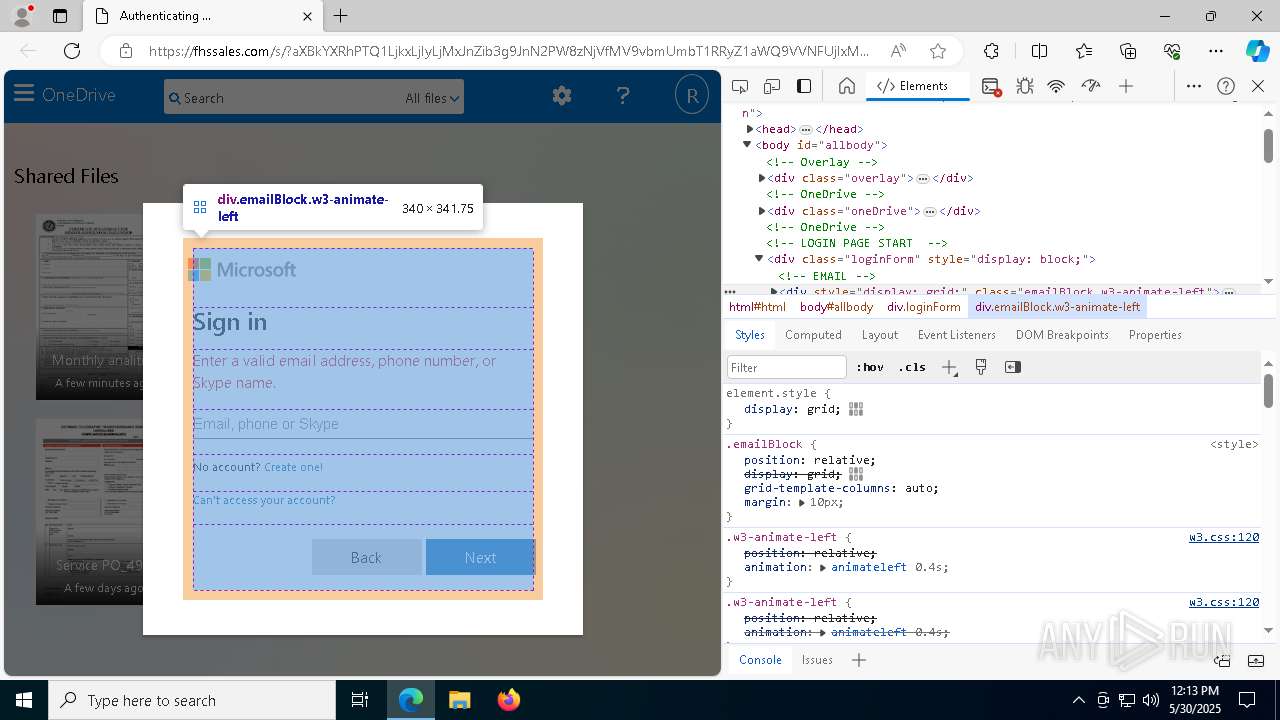The image size is (1280, 720).
Task: Toggle the computed styles sidebar icon
Action: (x=1013, y=367)
